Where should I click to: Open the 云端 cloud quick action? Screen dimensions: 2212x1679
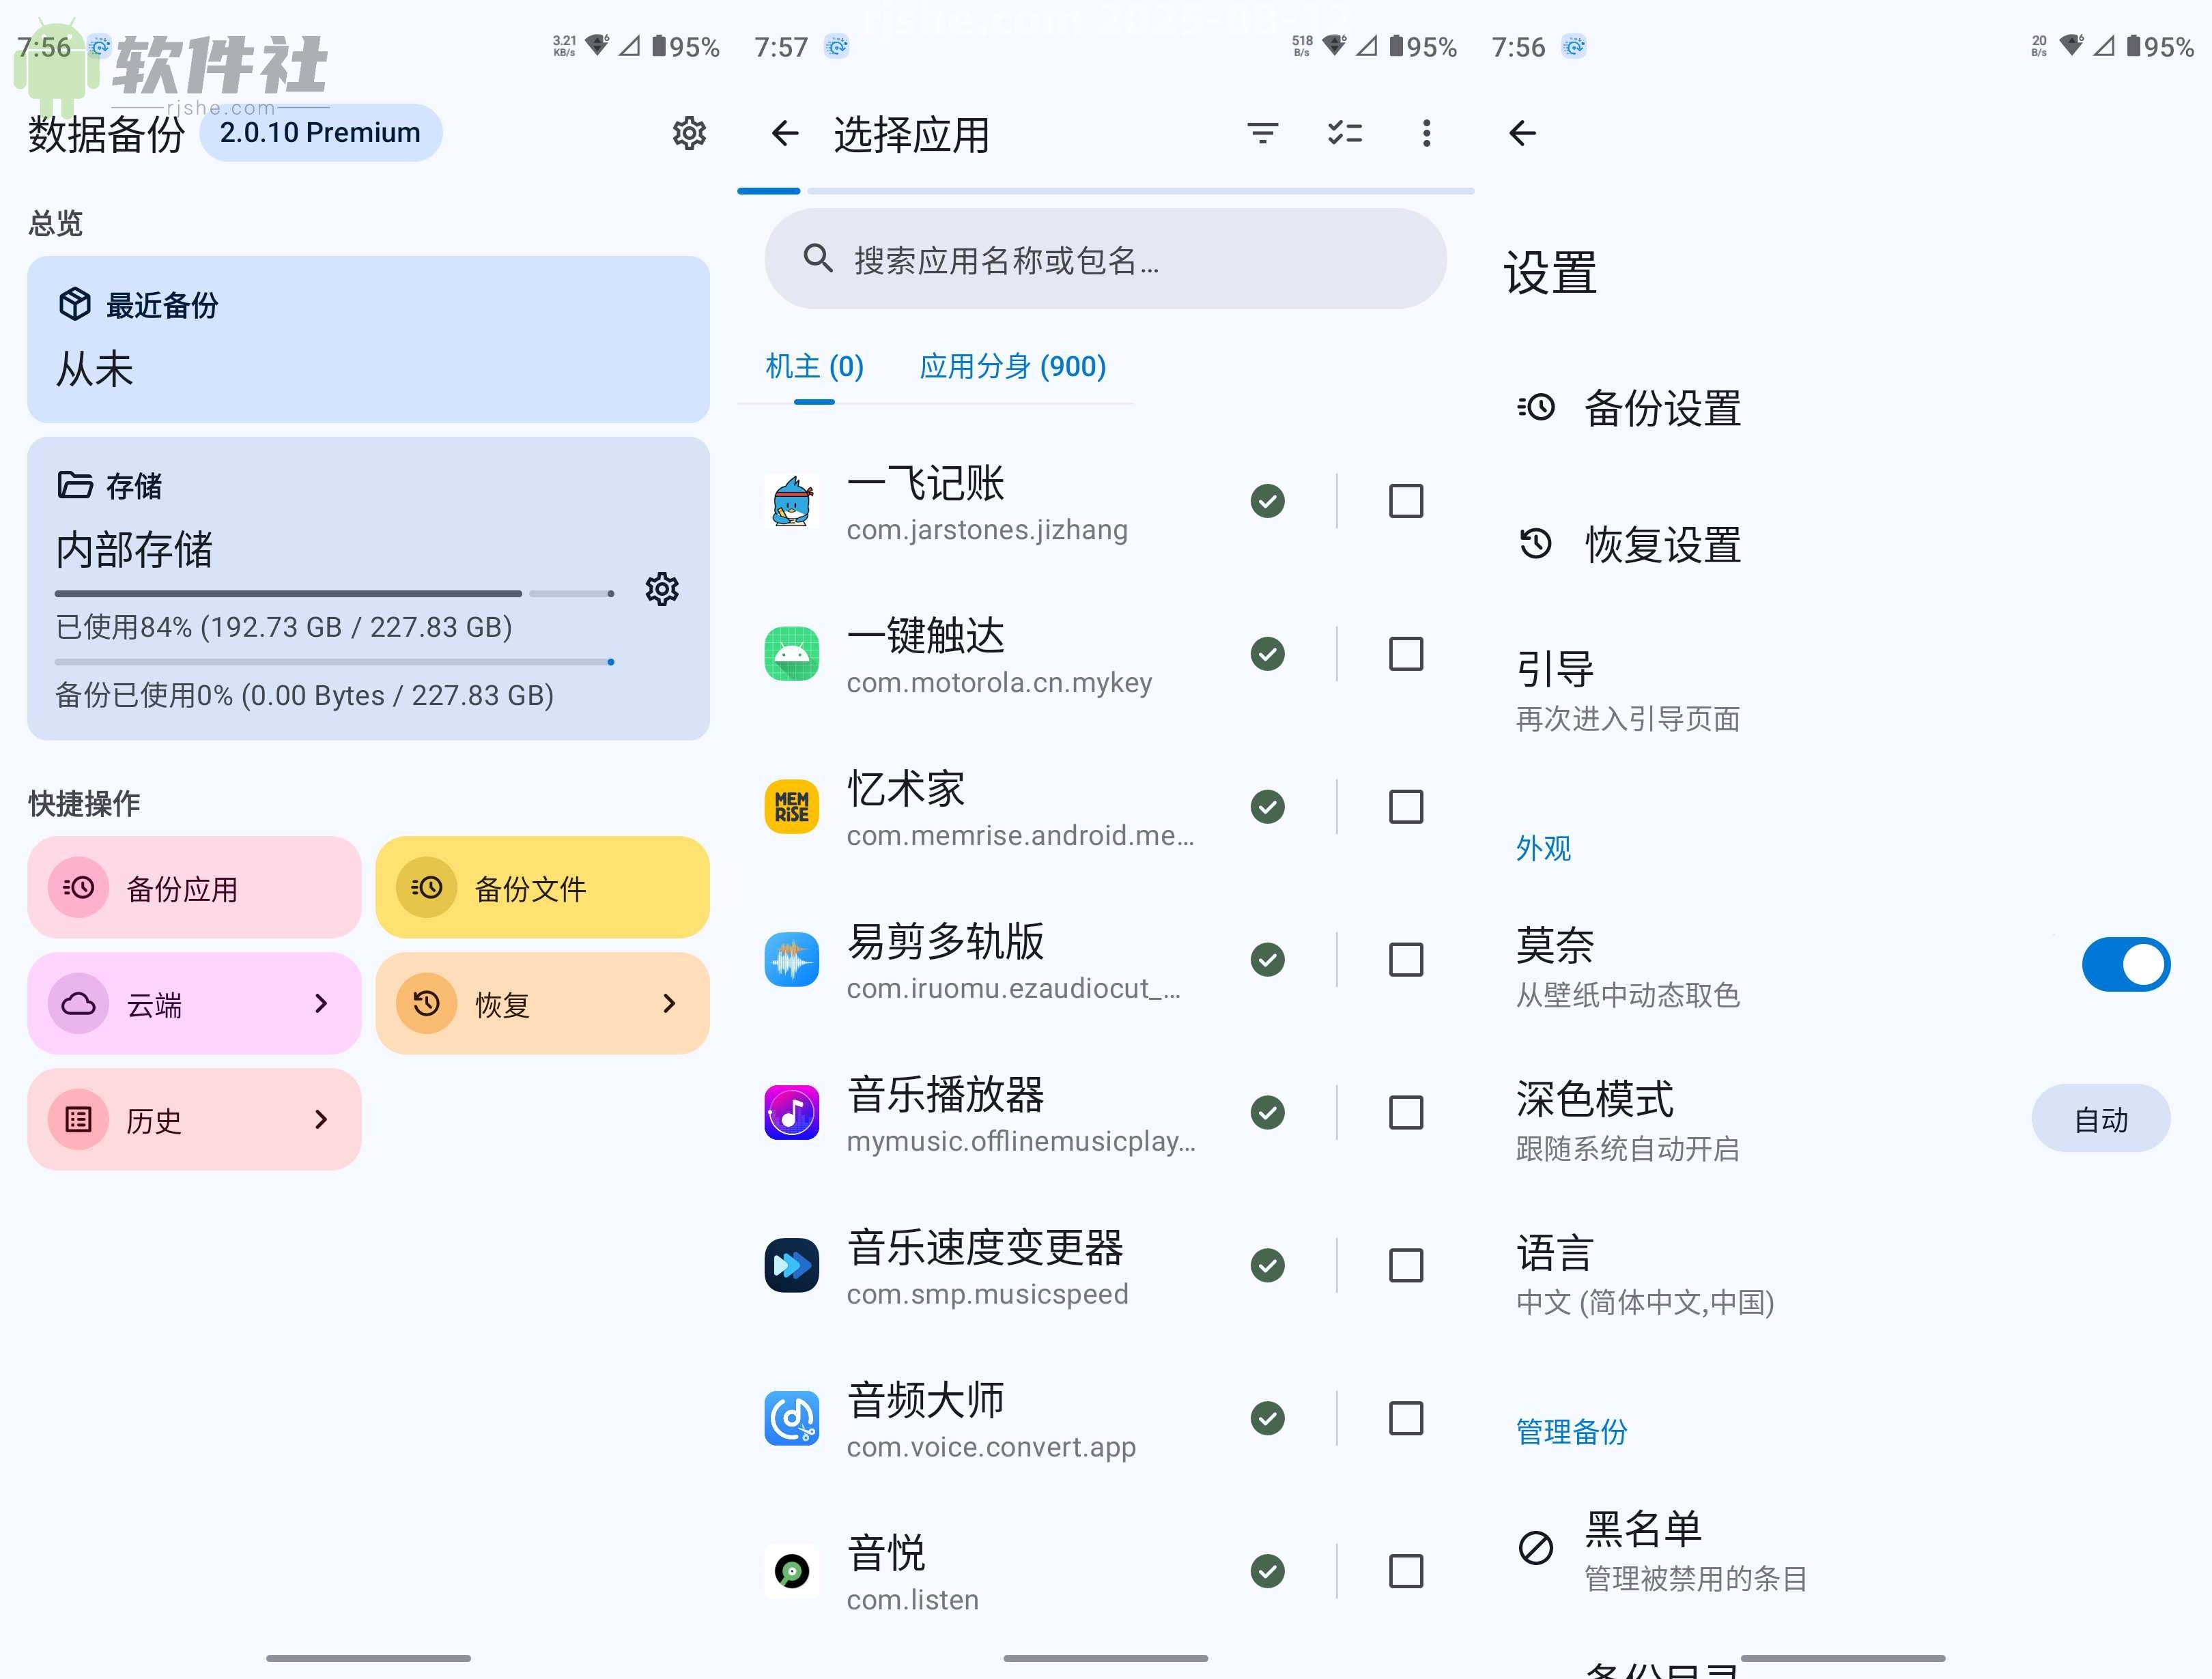tap(194, 1004)
